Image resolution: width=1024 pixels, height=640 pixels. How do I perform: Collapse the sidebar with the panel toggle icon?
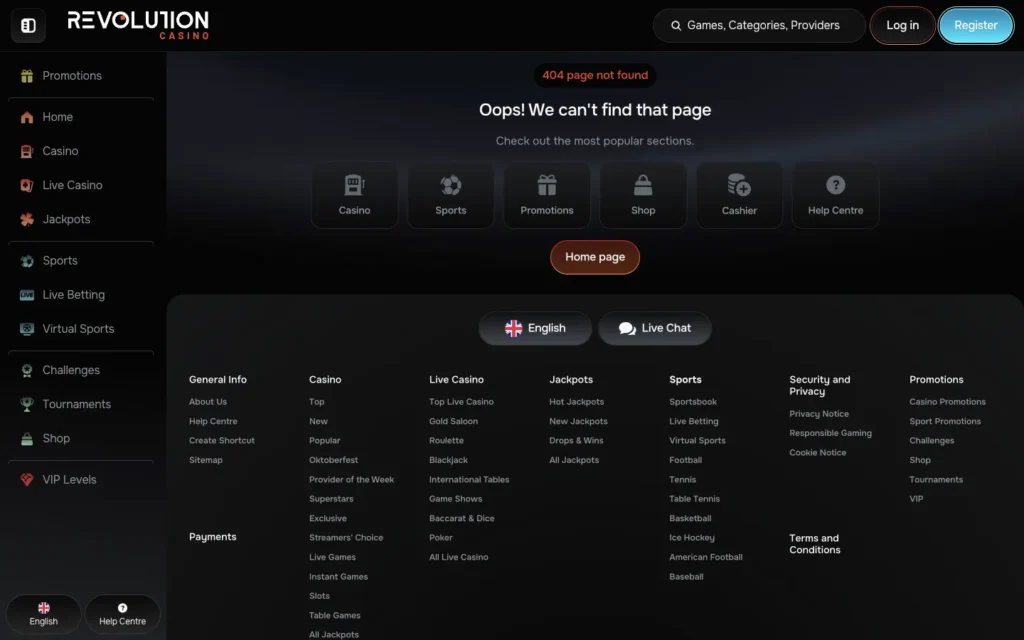click(x=28, y=25)
